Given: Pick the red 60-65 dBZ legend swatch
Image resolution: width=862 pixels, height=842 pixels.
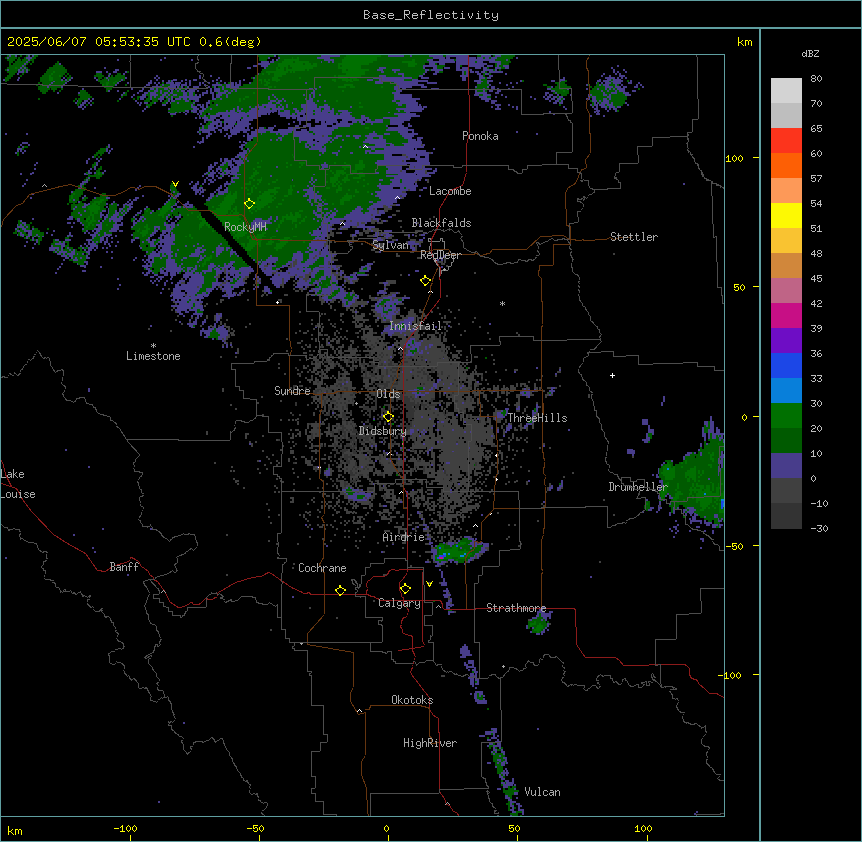Looking at the screenshot, I should [786, 141].
